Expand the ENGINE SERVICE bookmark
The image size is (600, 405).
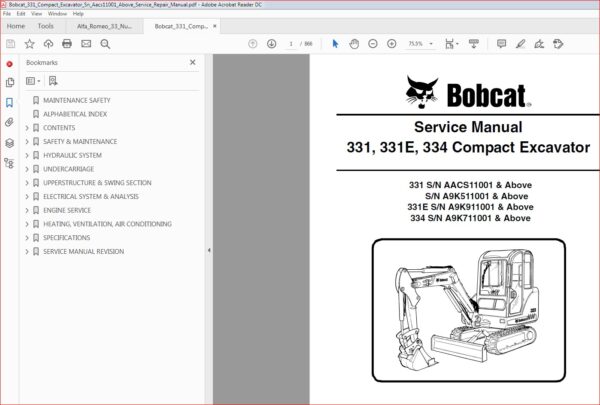27,211
